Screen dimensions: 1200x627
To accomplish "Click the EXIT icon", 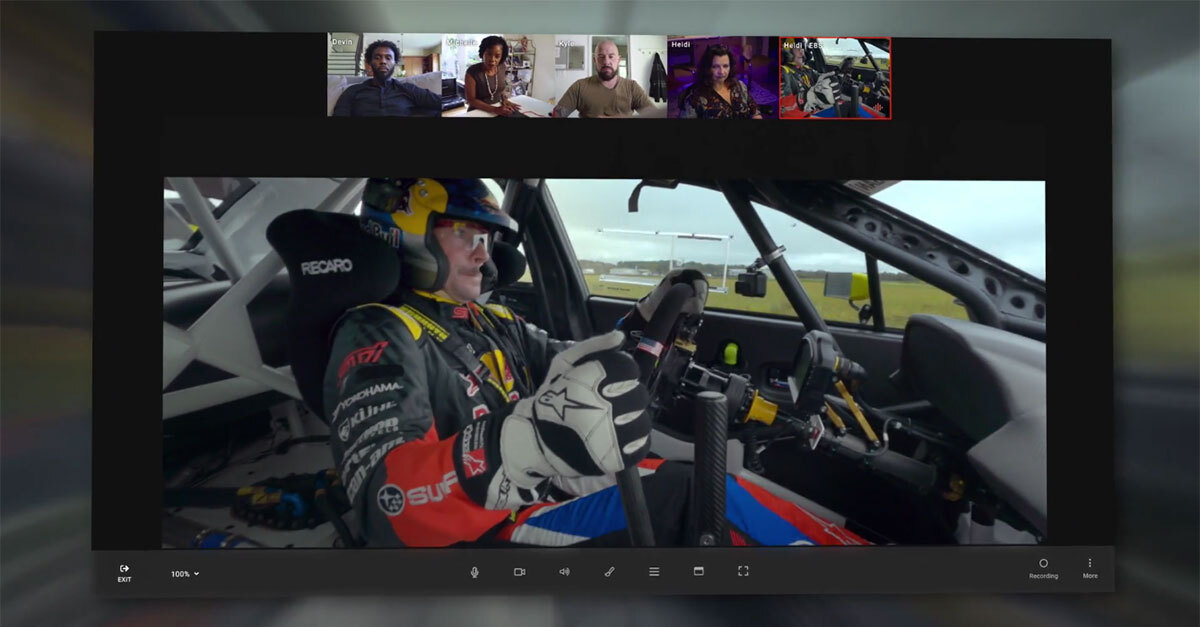I will tap(124, 572).
